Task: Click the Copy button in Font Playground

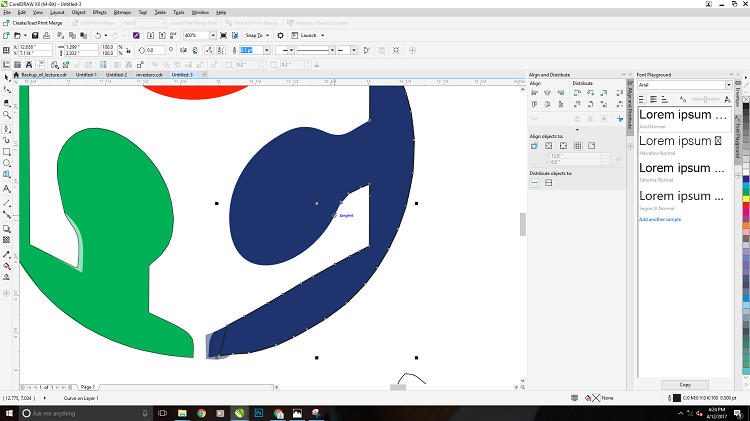Action: [685, 385]
